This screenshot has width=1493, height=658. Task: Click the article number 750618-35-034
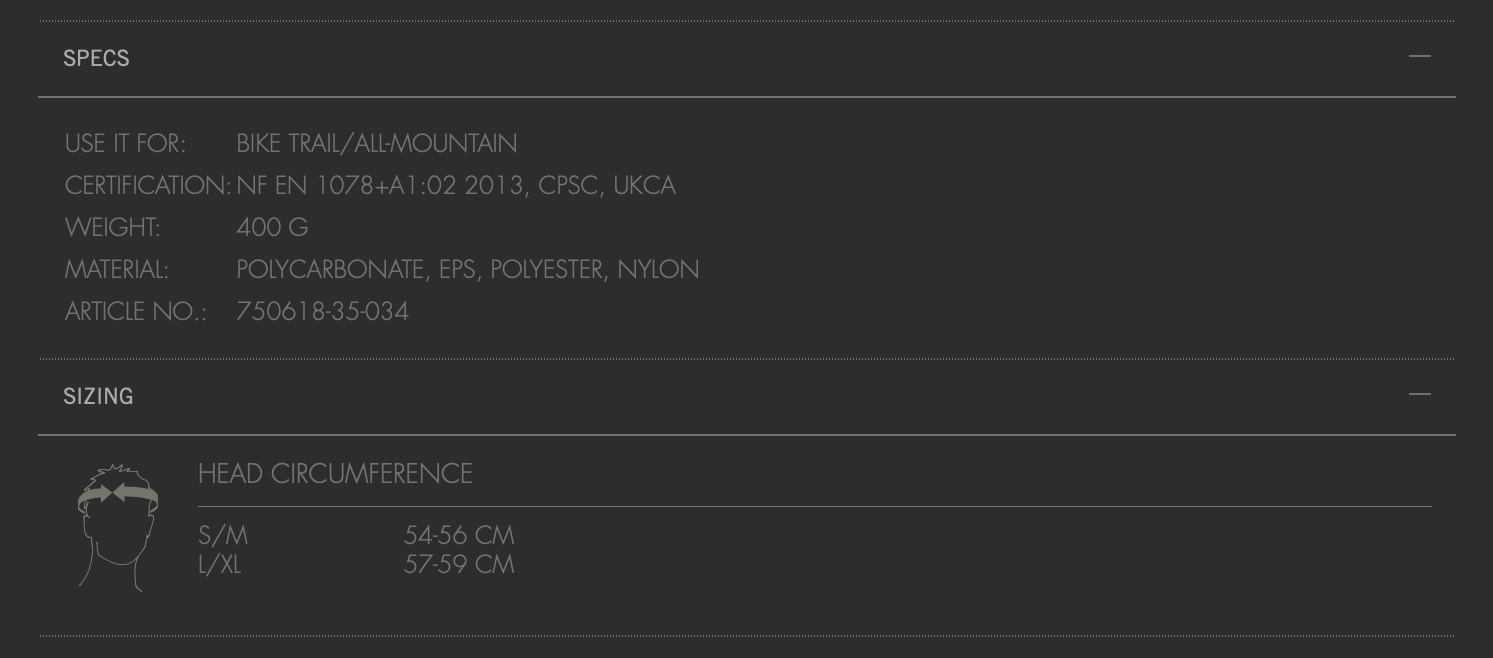[x=322, y=311]
